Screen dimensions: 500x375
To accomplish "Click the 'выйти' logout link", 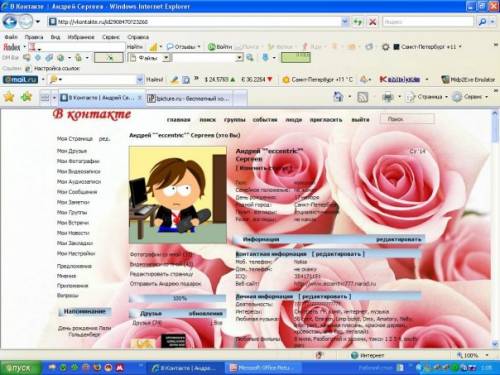I will [x=360, y=120].
